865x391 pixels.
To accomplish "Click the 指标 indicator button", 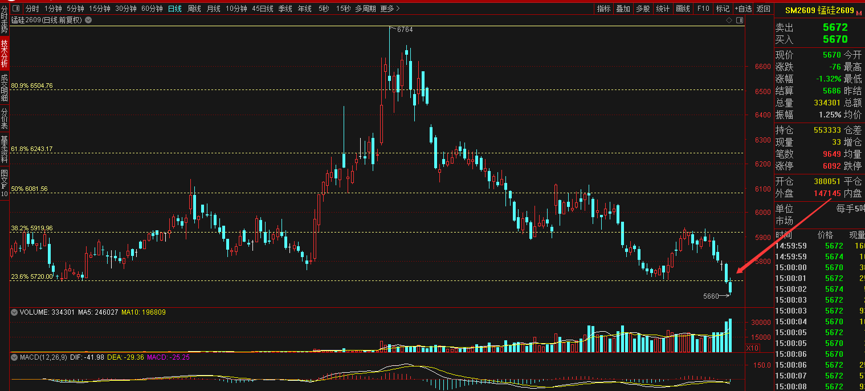I will click(604, 8).
